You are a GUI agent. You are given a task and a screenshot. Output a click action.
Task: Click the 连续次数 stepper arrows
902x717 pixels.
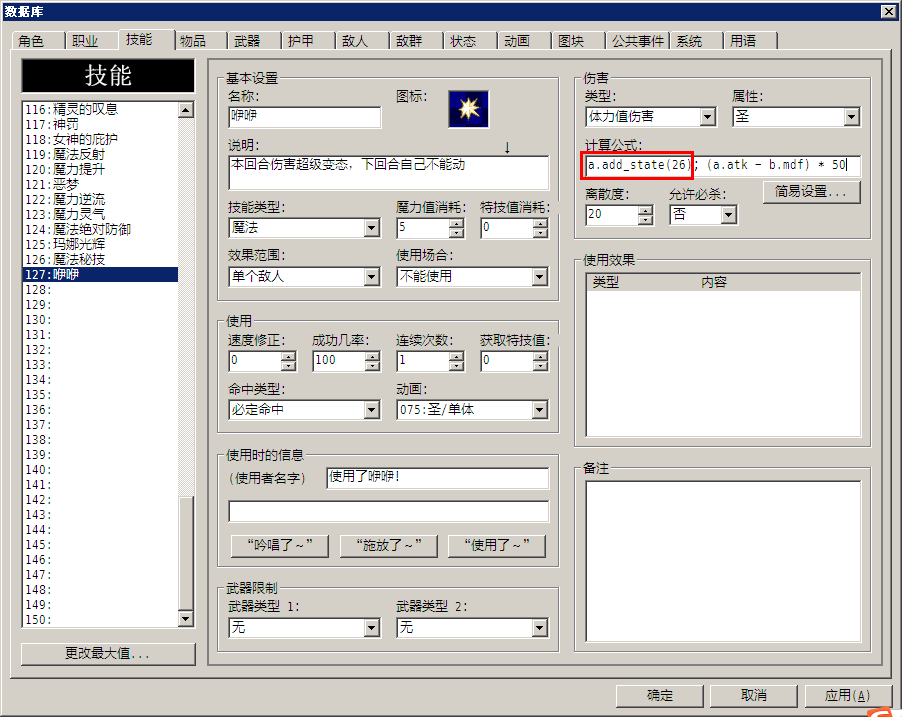(456, 361)
